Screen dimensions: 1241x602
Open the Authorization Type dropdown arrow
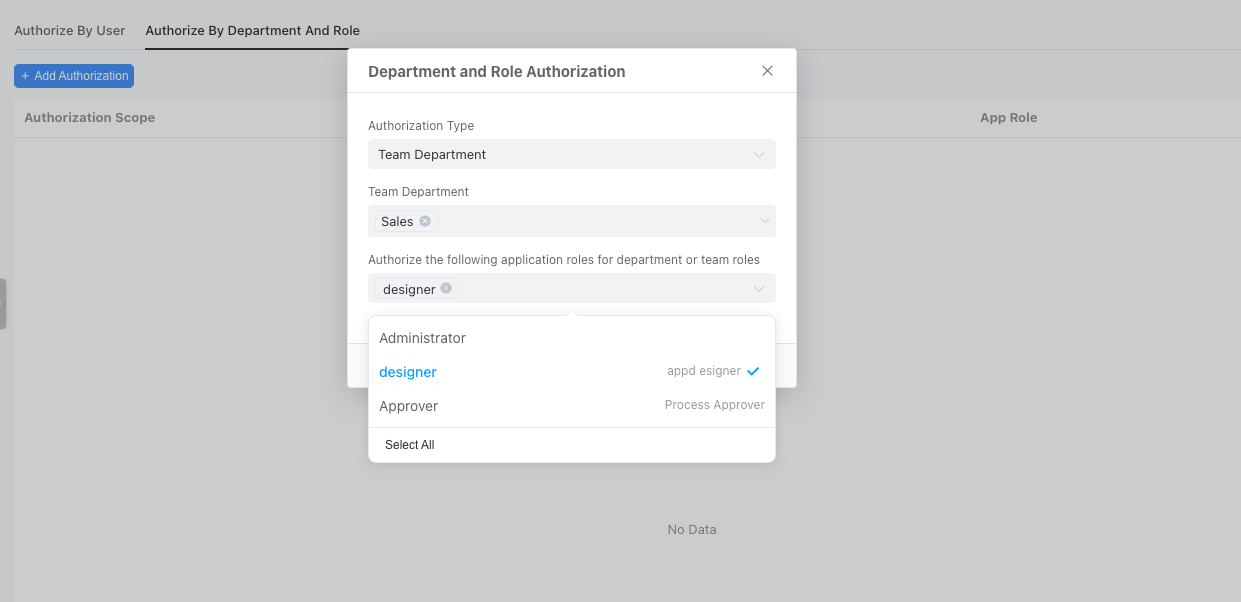click(x=759, y=155)
